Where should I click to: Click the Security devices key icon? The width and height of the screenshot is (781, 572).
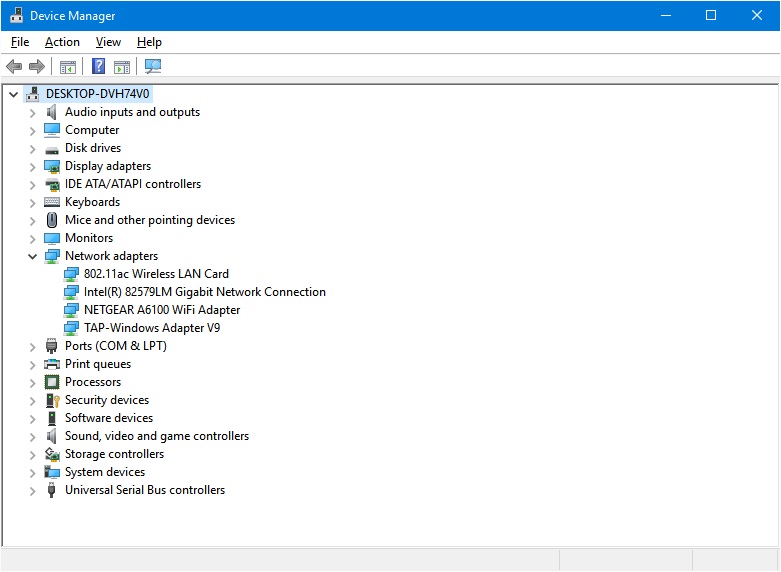[52, 400]
